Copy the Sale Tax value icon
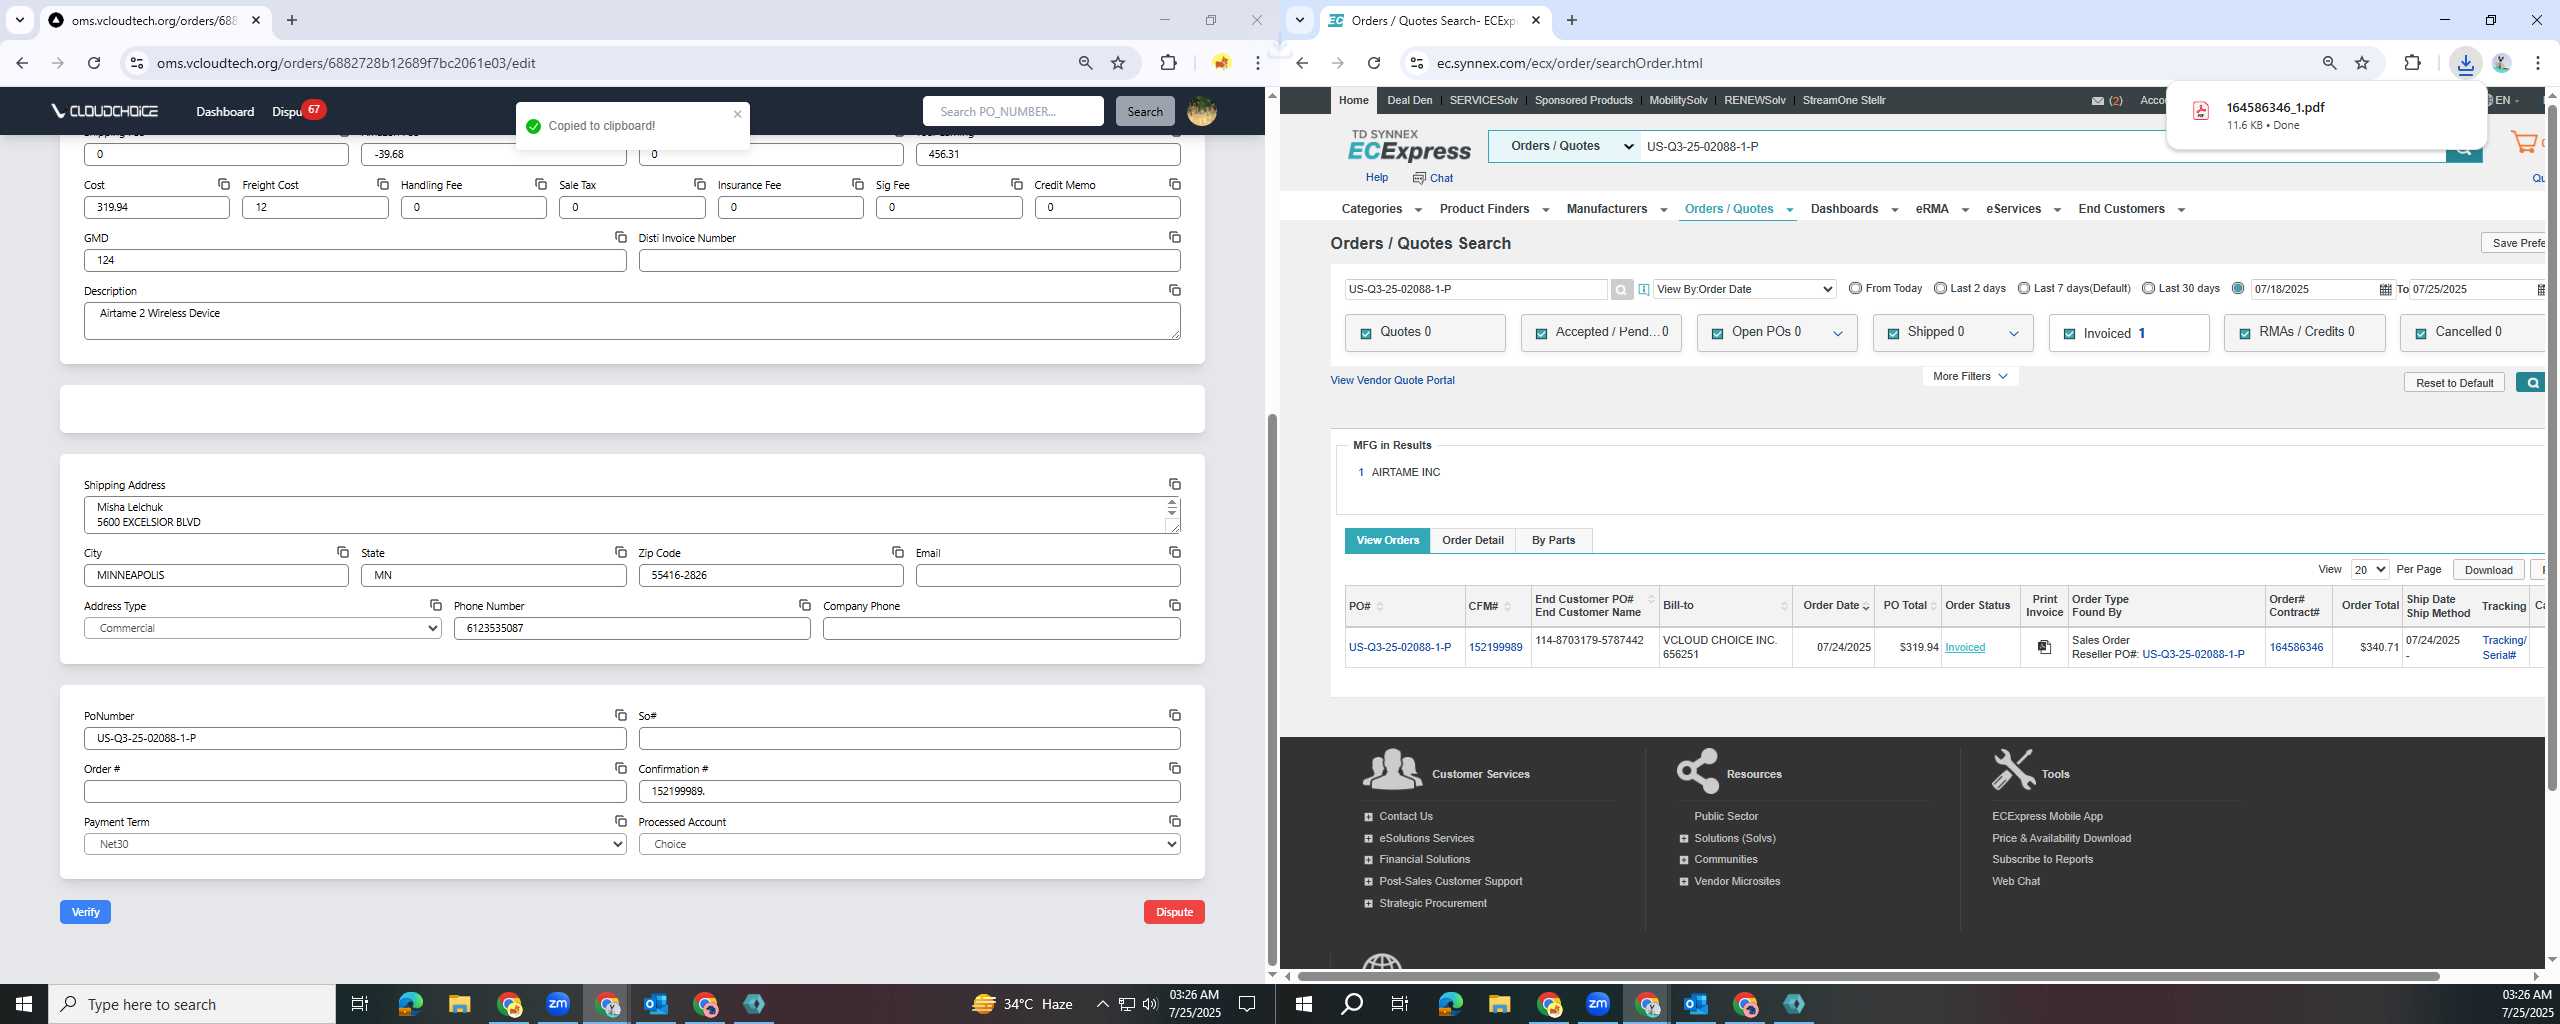This screenshot has width=2560, height=1024. pos(700,184)
